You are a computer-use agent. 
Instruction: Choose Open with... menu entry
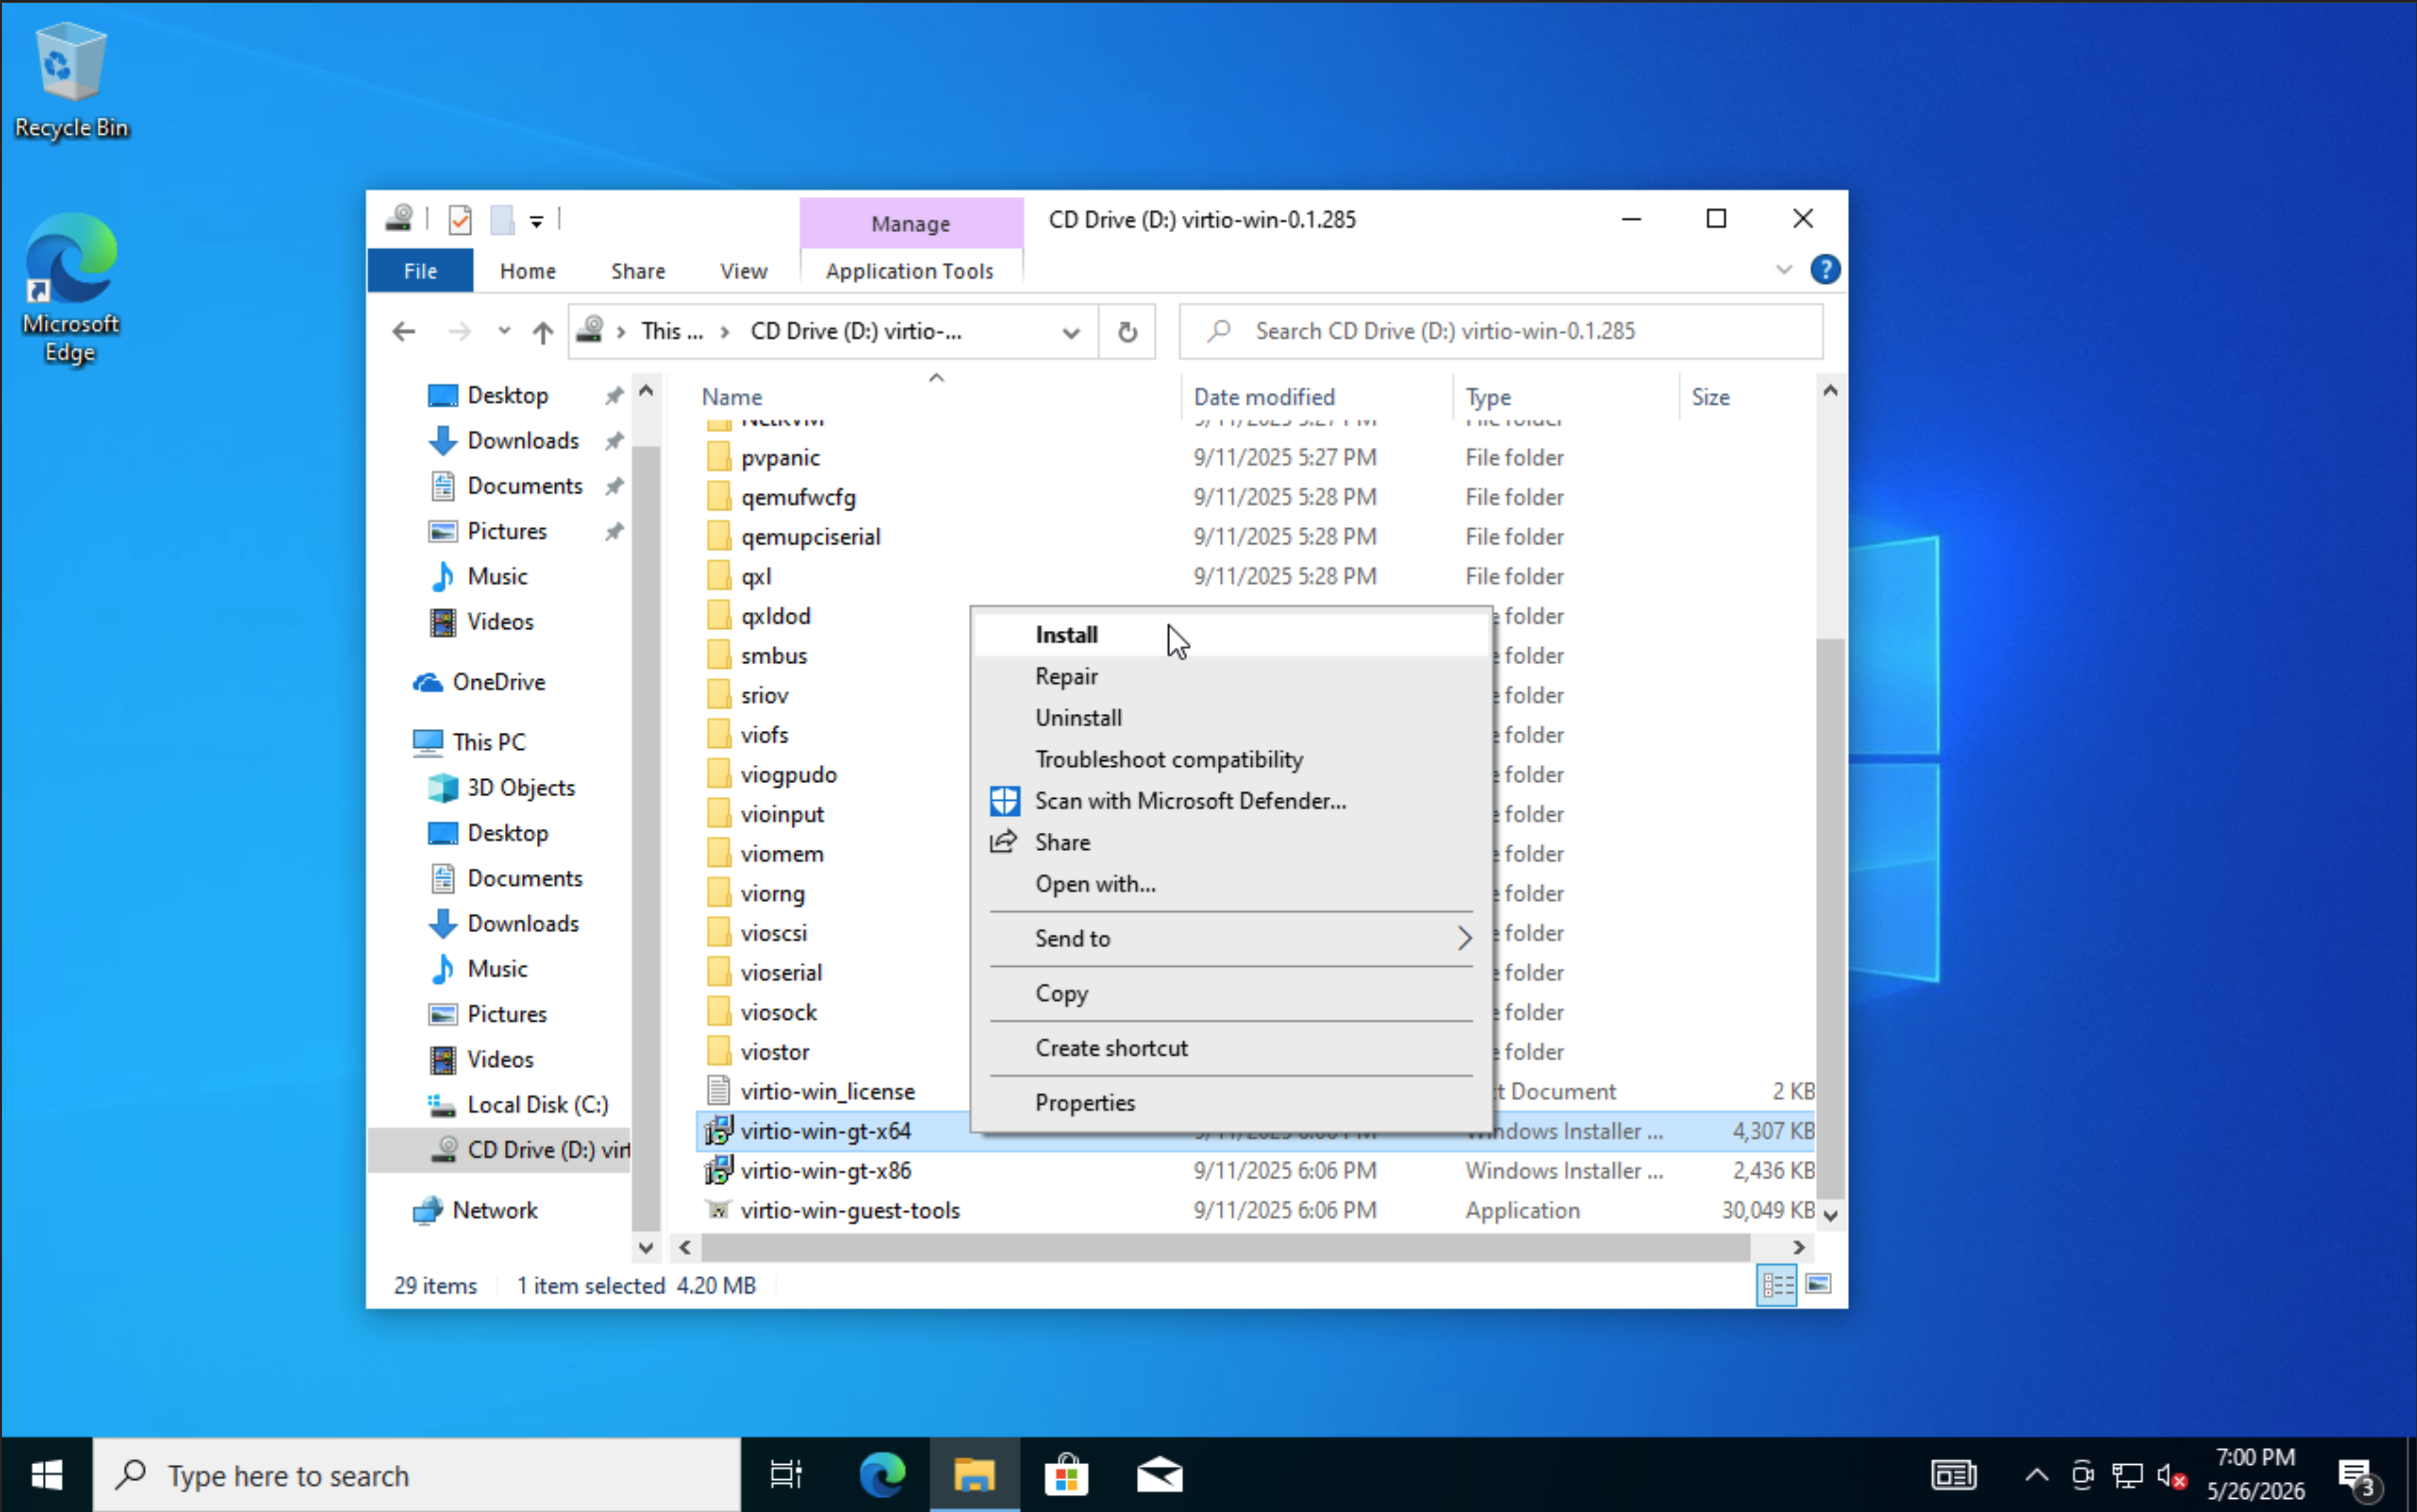(x=1232, y=884)
